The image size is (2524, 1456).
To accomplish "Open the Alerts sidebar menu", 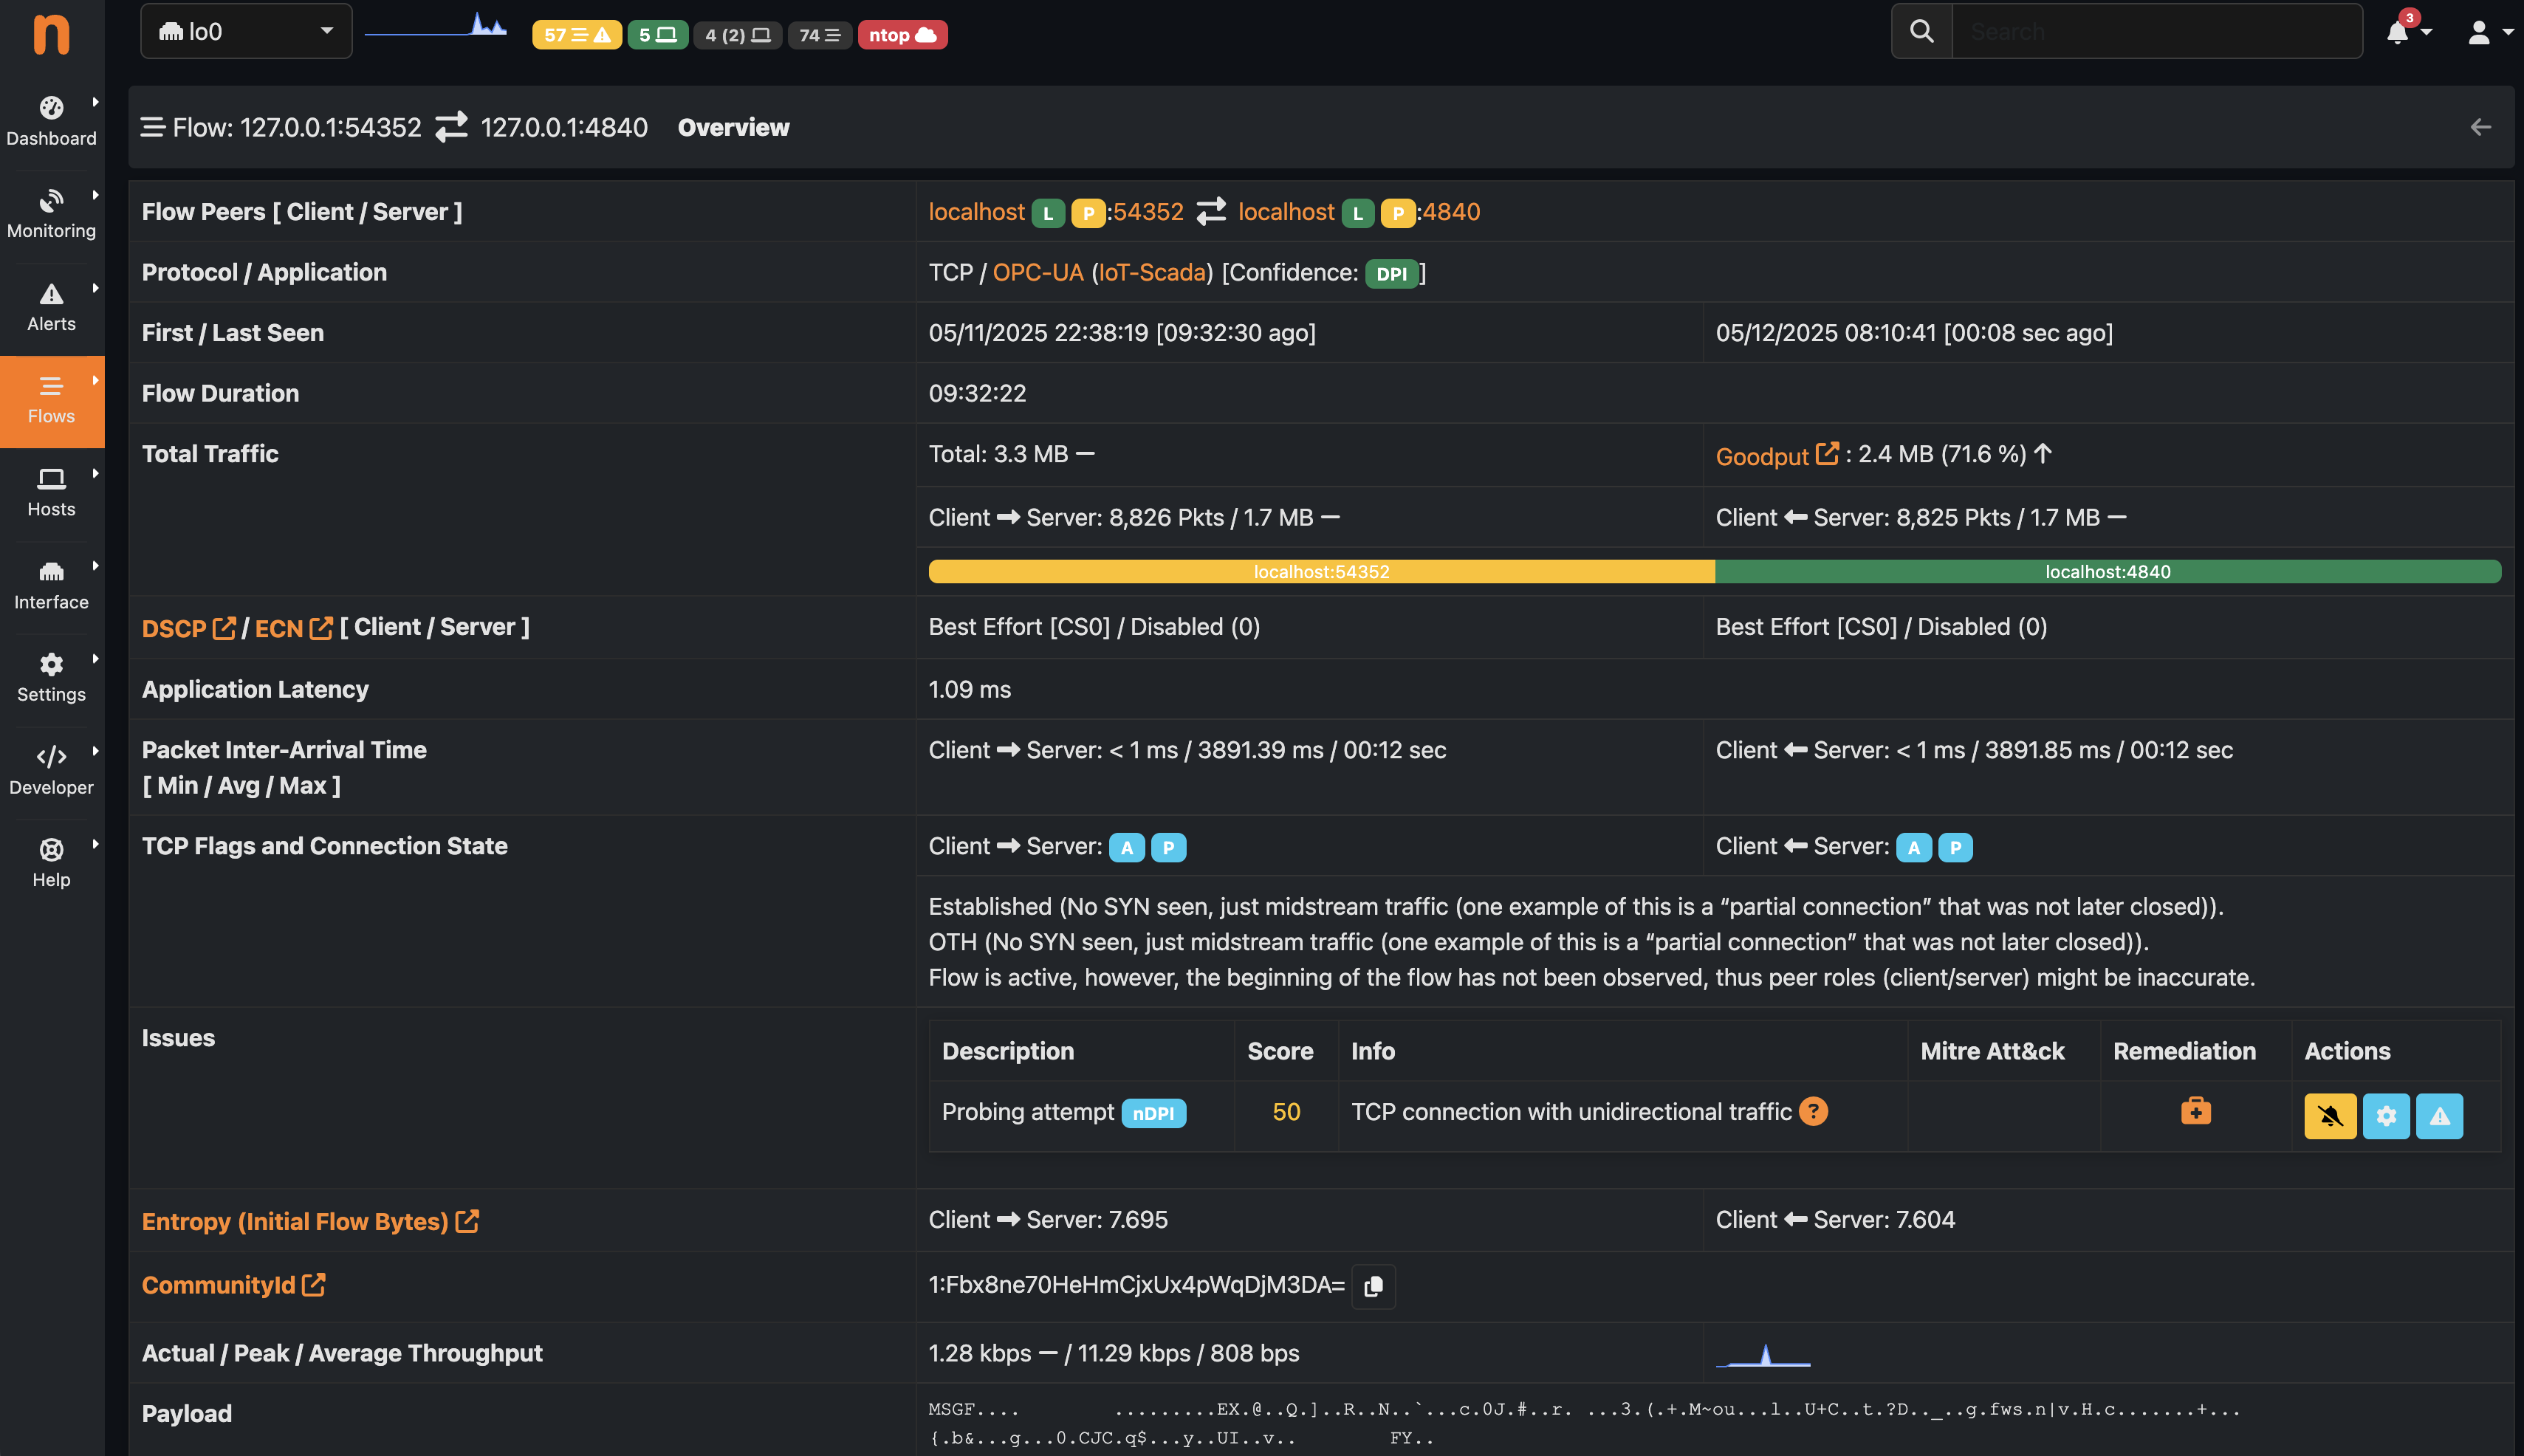I will tap(51, 305).
